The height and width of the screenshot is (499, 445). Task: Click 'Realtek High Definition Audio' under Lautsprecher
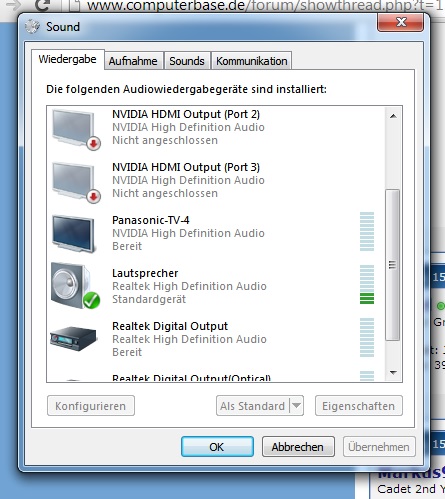189,286
